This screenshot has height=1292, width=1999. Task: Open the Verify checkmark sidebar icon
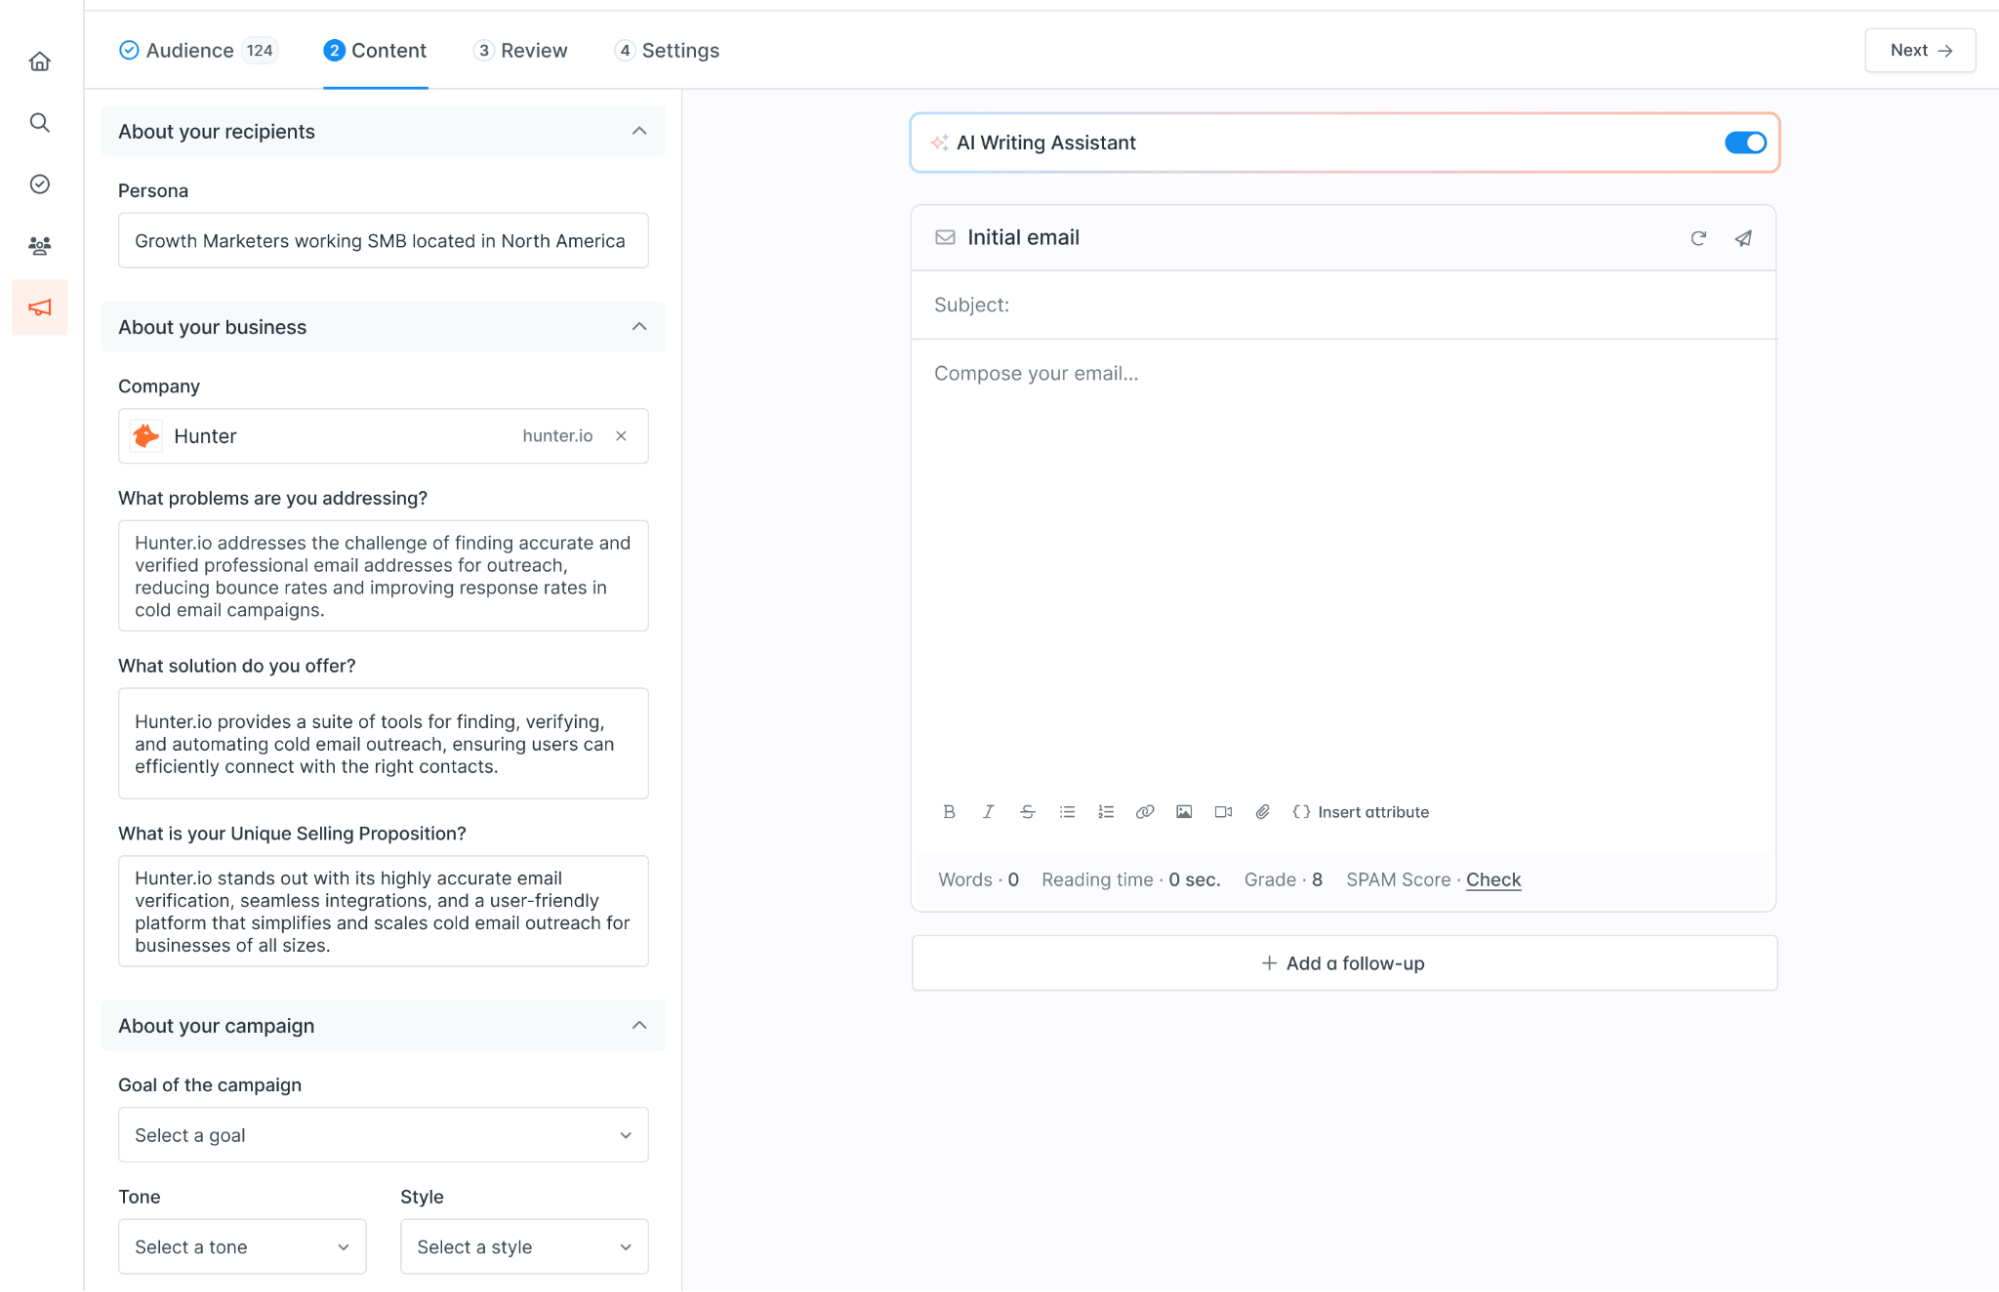[x=40, y=184]
